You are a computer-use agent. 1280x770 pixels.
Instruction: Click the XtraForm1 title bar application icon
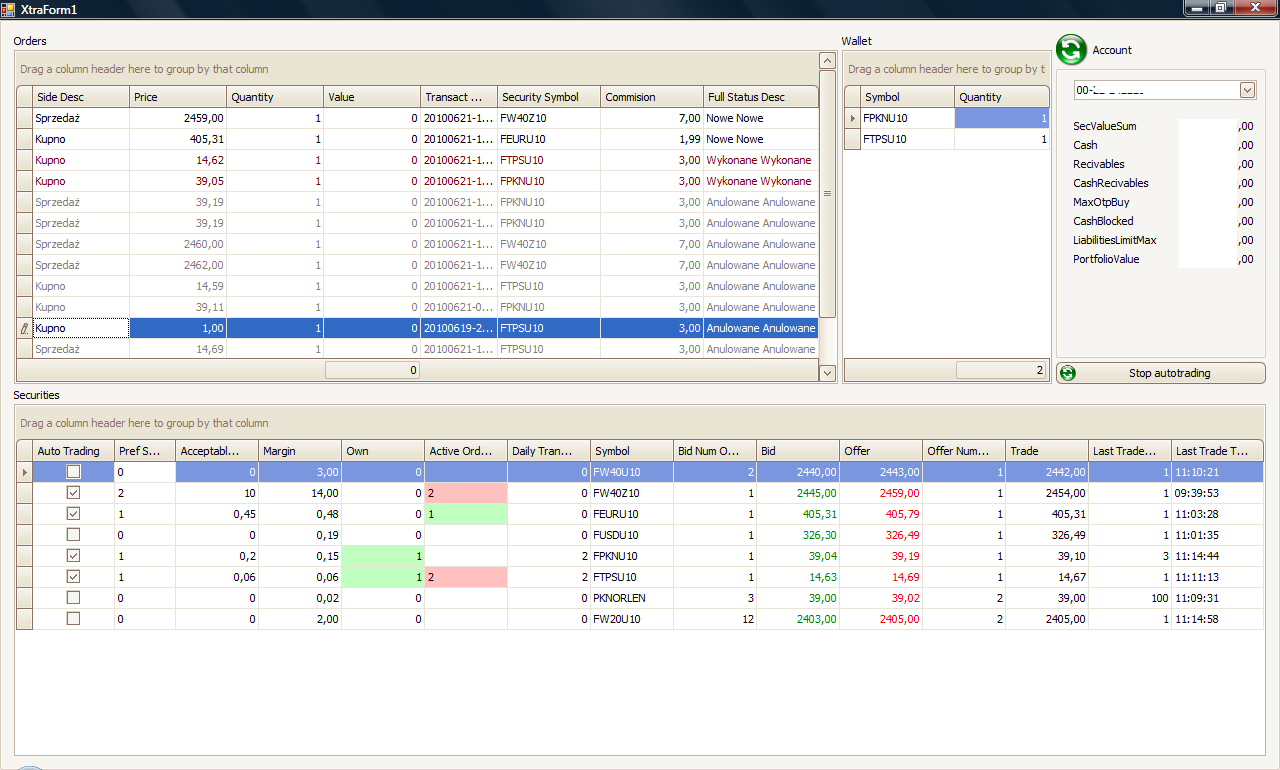[9, 9]
